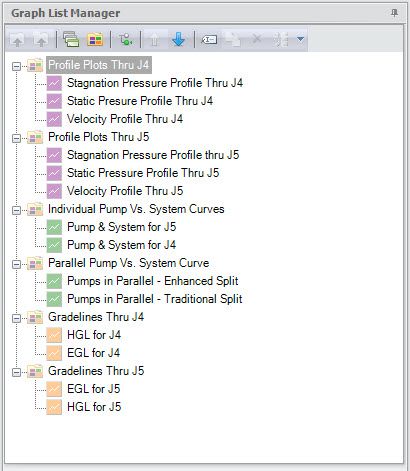This screenshot has width=410, height=471.
Task: Collapse the Profile Plots Thru J5 group
Action: click(x=16, y=138)
